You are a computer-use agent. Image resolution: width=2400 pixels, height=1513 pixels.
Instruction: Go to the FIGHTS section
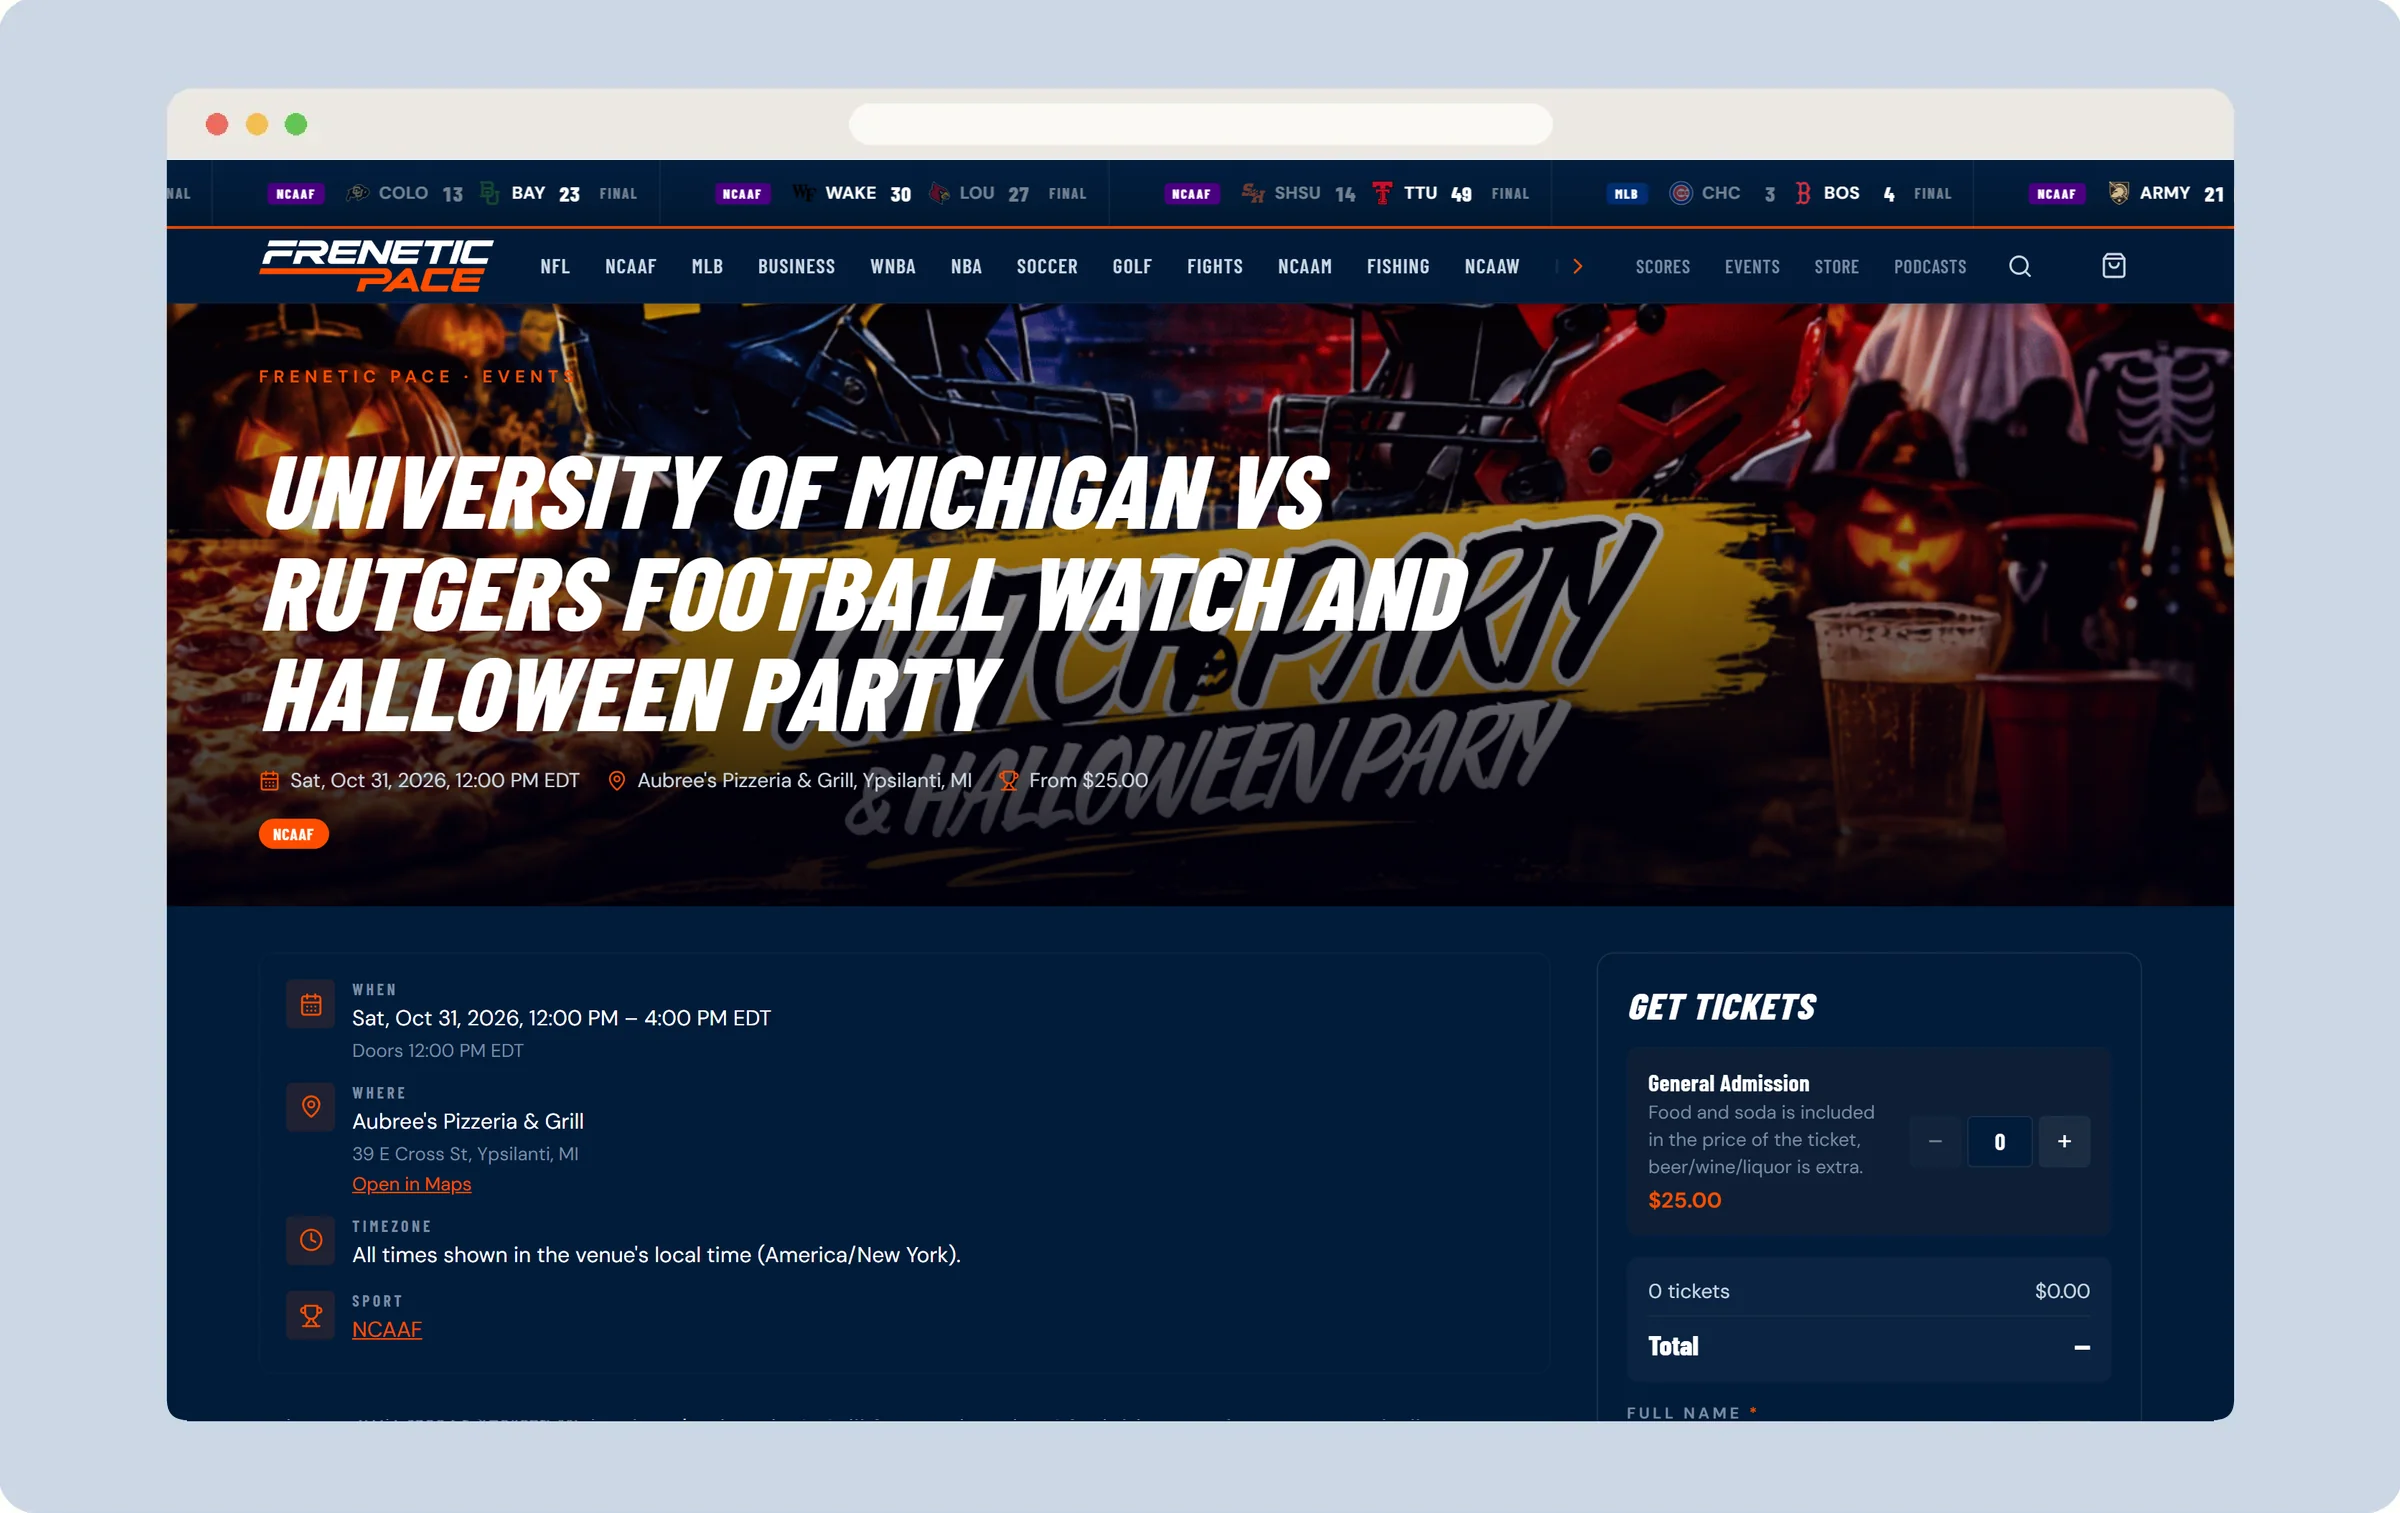tap(1215, 266)
